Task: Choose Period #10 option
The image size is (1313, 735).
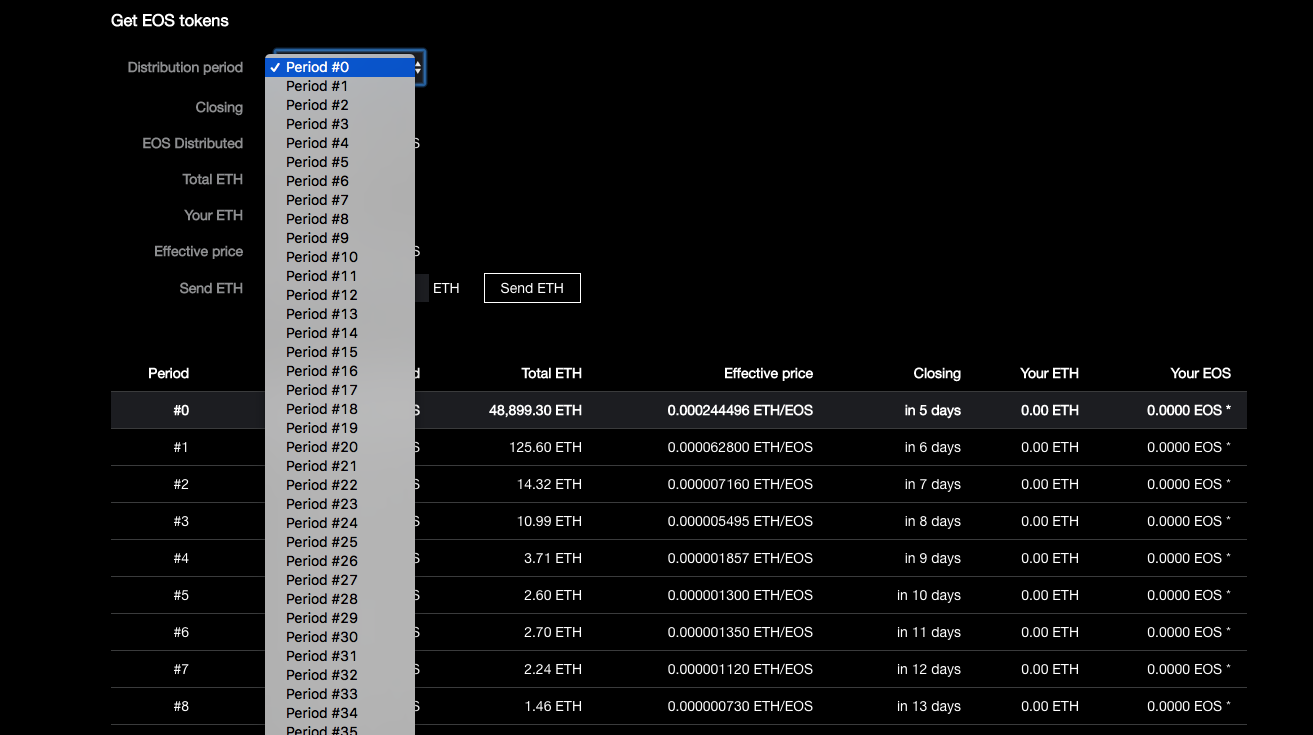Action: (x=340, y=257)
